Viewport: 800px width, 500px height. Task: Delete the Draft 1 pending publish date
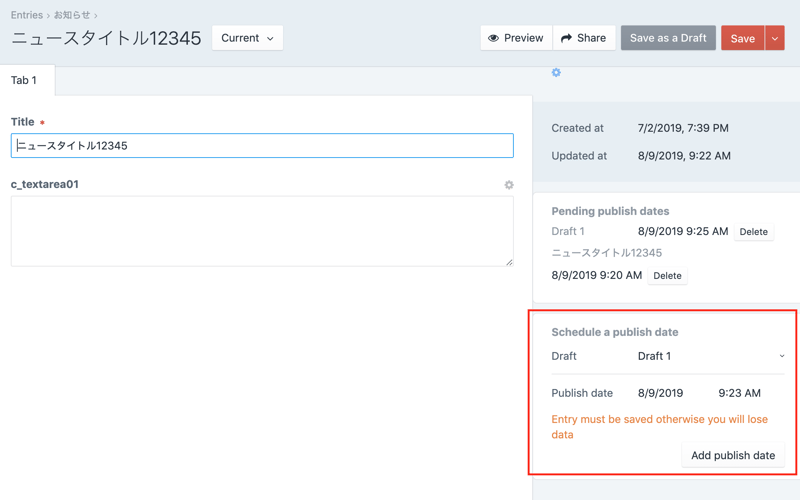pyautogui.click(x=753, y=232)
